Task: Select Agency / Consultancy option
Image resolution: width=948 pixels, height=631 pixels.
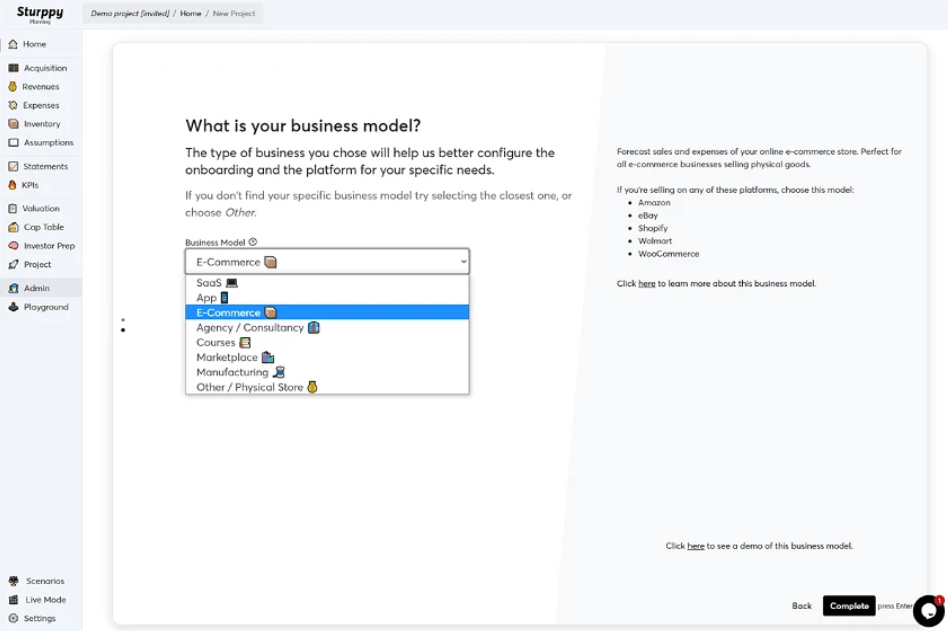Action: (x=250, y=327)
